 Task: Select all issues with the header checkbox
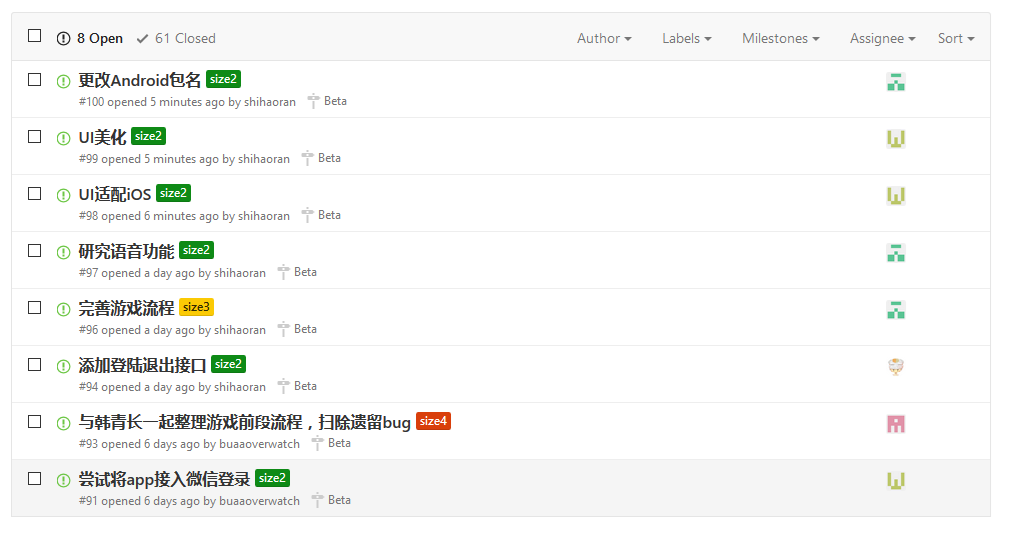(35, 36)
